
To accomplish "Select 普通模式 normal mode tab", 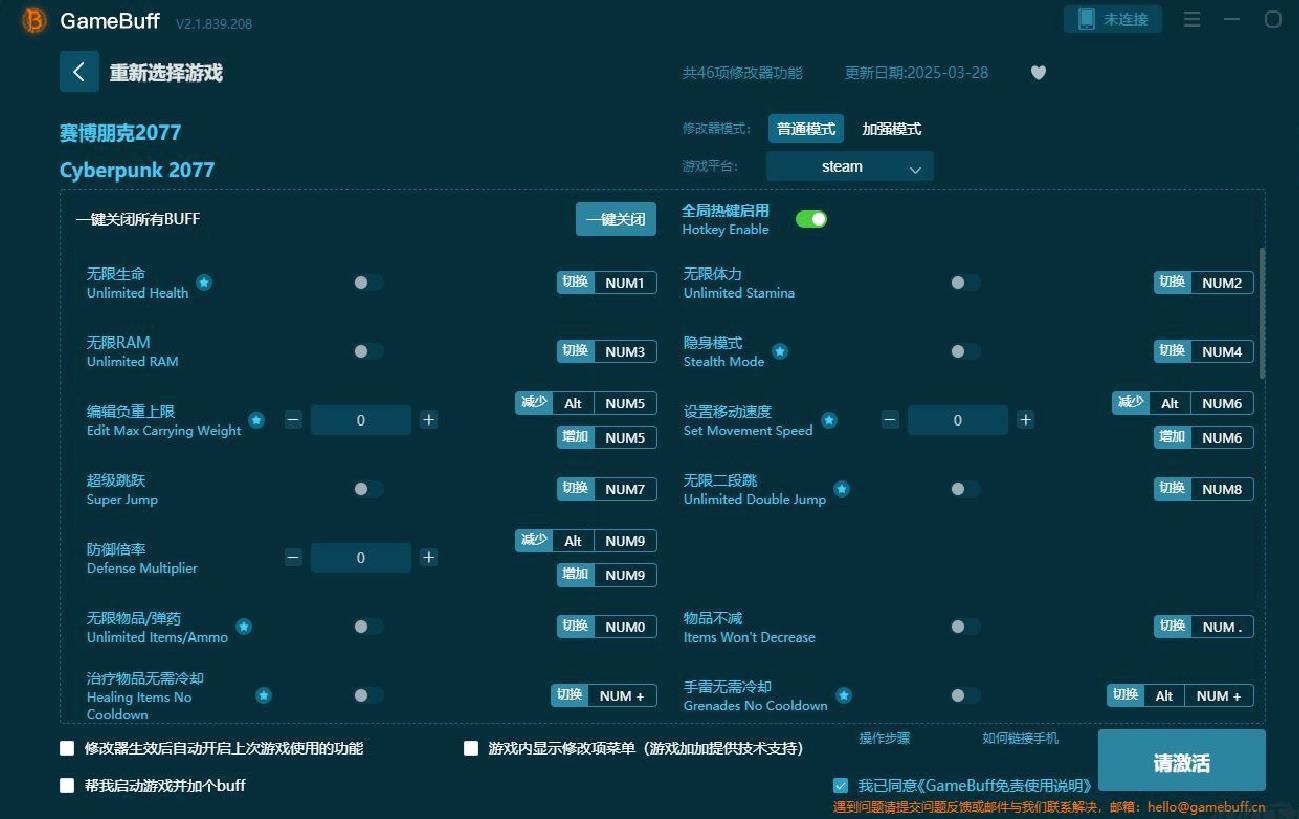I will pyautogui.click(x=806, y=129).
